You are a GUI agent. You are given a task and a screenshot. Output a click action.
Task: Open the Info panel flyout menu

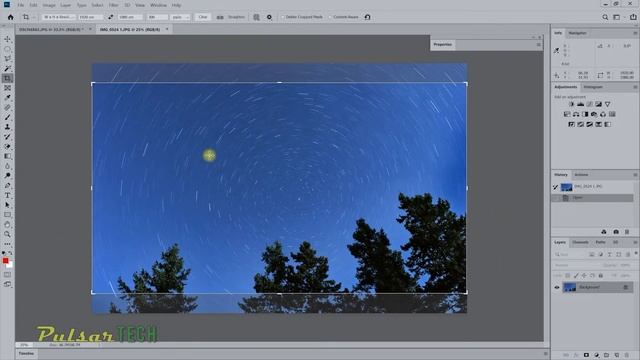(635, 33)
